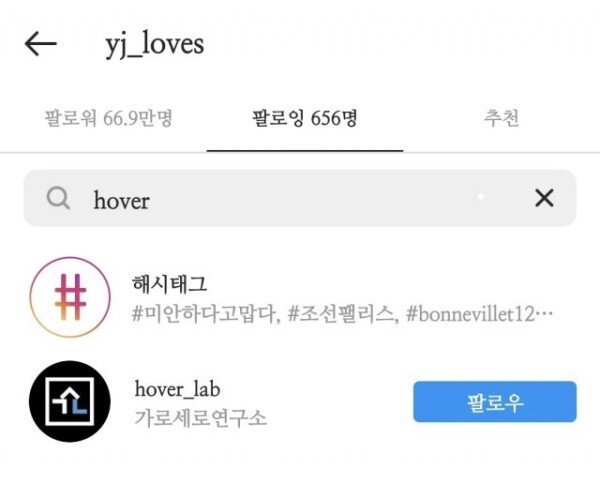Switch to the 팔로워 66.9만명 tab
Screen dimensions: 600x484
pos(108,118)
